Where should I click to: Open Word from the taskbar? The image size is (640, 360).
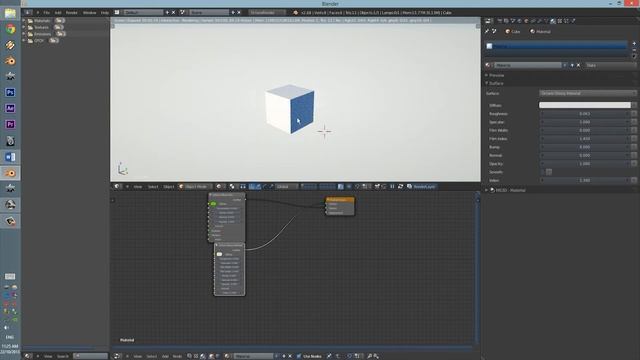point(10,157)
